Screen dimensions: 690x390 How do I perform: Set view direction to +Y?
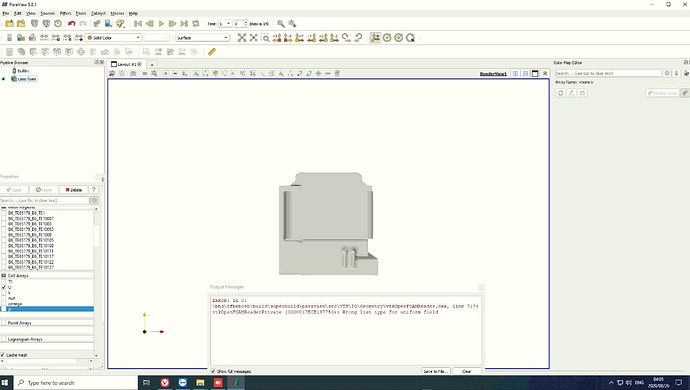point(300,38)
